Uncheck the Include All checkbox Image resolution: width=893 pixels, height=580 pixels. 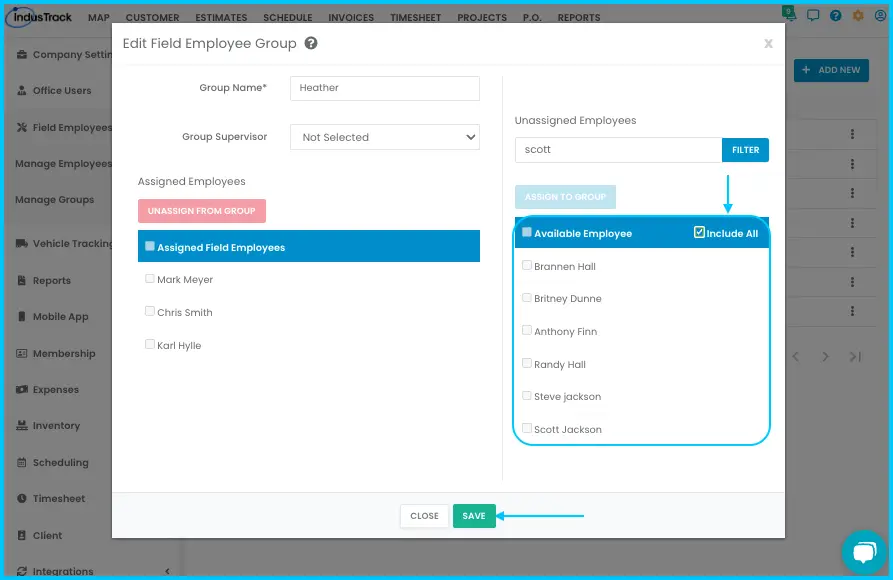click(699, 232)
